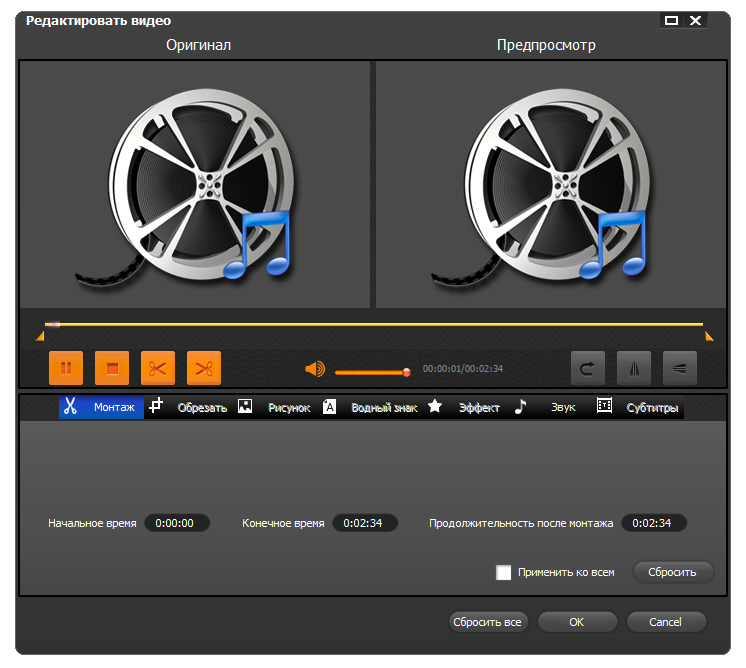Close the Редактировать видео window
The image size is (746, 668).
(696, 20)
